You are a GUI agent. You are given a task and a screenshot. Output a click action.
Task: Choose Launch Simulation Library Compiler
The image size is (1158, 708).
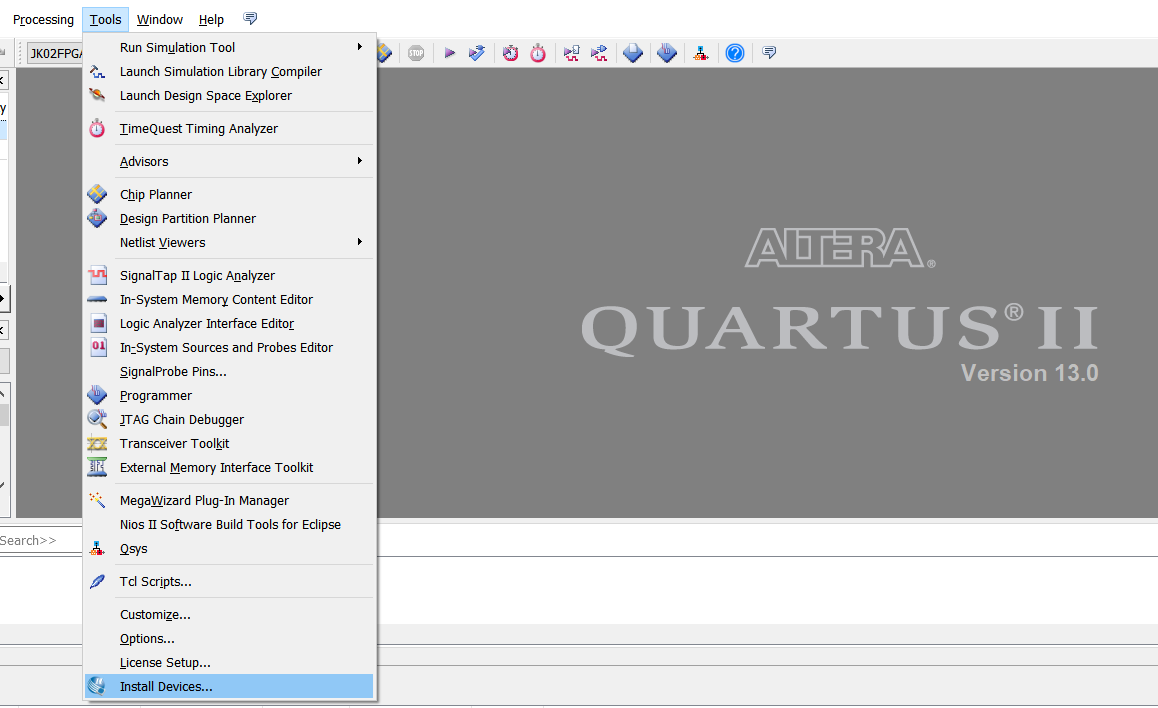pyautogui.click(x=229, y=72)
